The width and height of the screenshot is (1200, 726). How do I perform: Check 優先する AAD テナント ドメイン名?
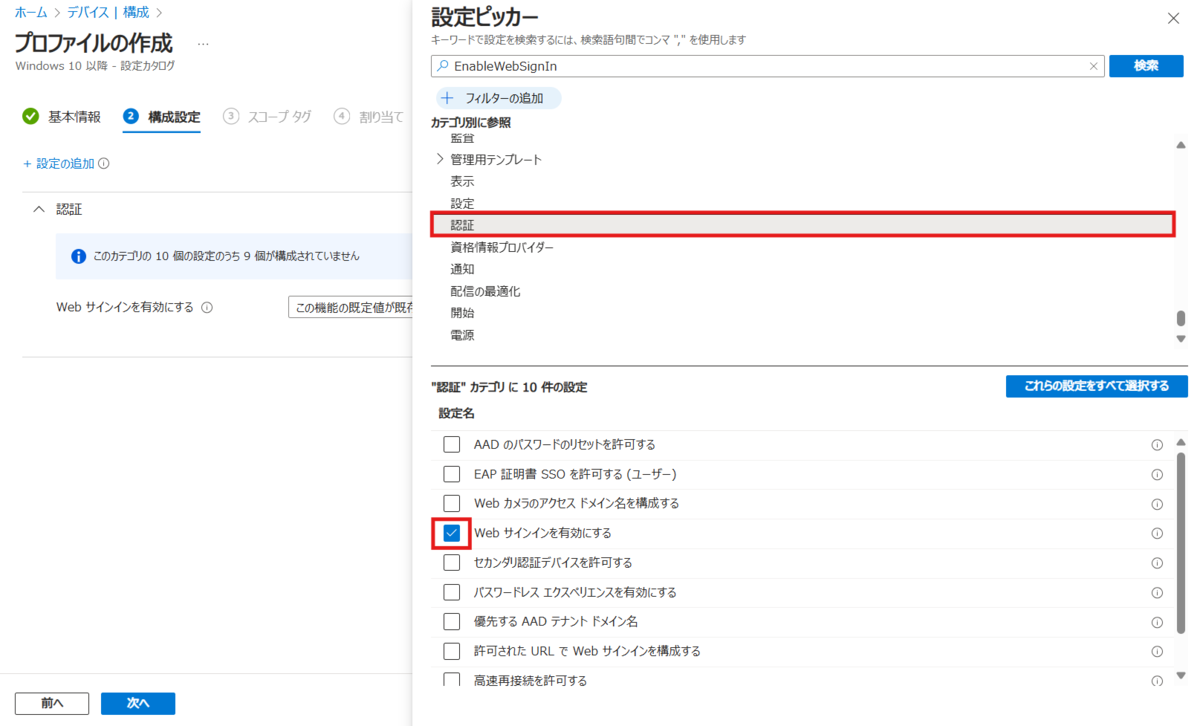pyautogui.click(x=452, y=622)
